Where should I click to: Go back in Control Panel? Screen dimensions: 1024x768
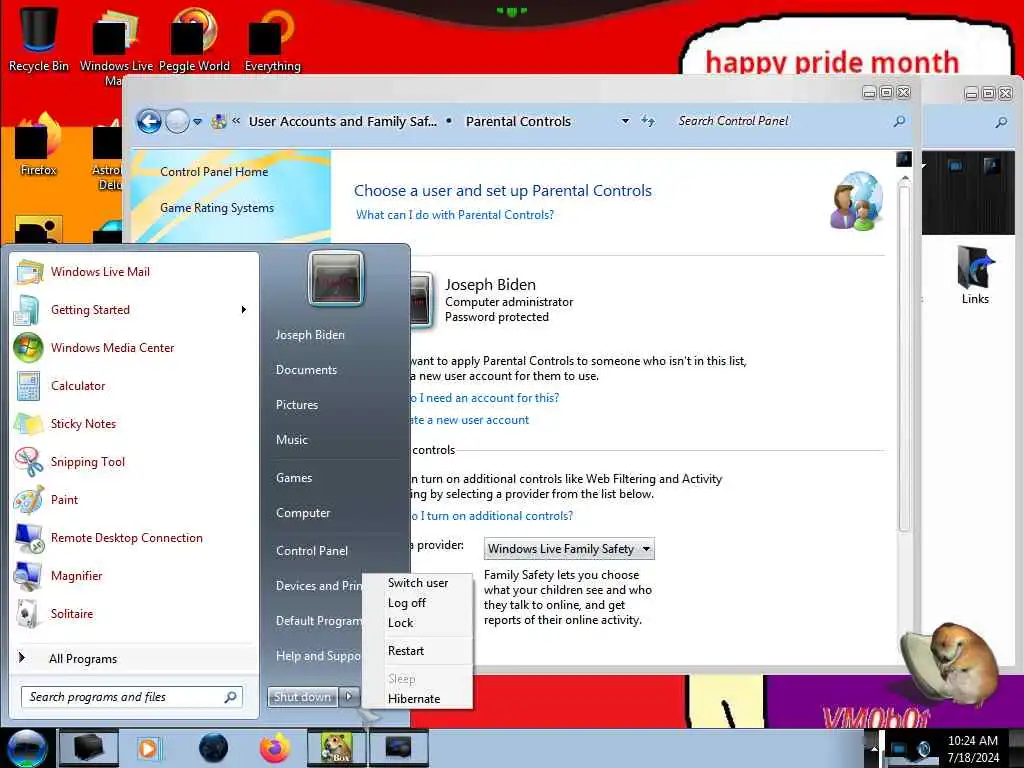coord(149,121)
